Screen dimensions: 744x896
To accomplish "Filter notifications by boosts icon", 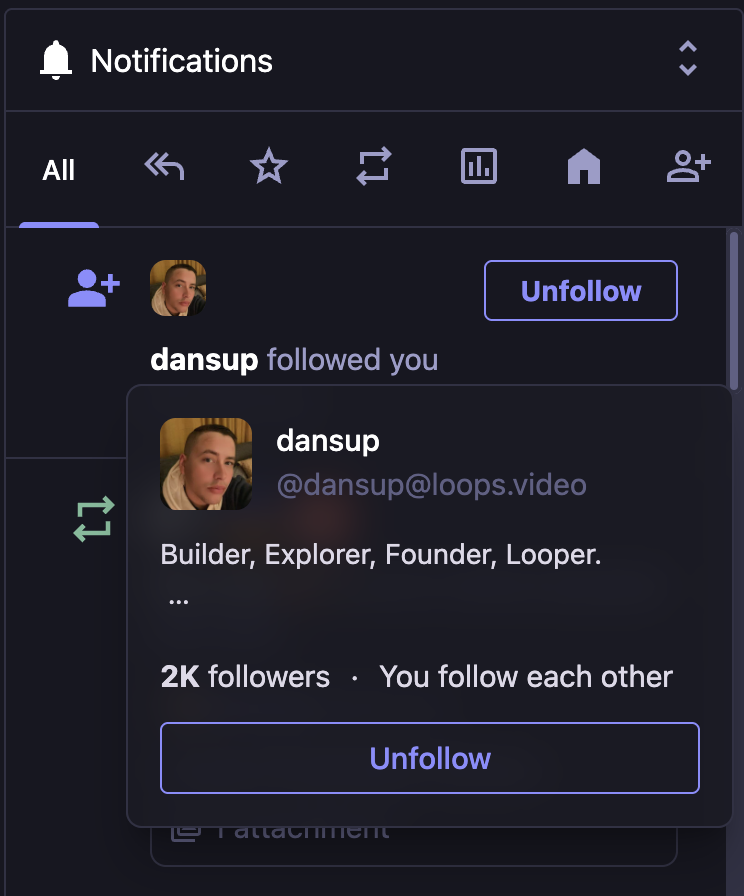I will (x=373, y=167).
